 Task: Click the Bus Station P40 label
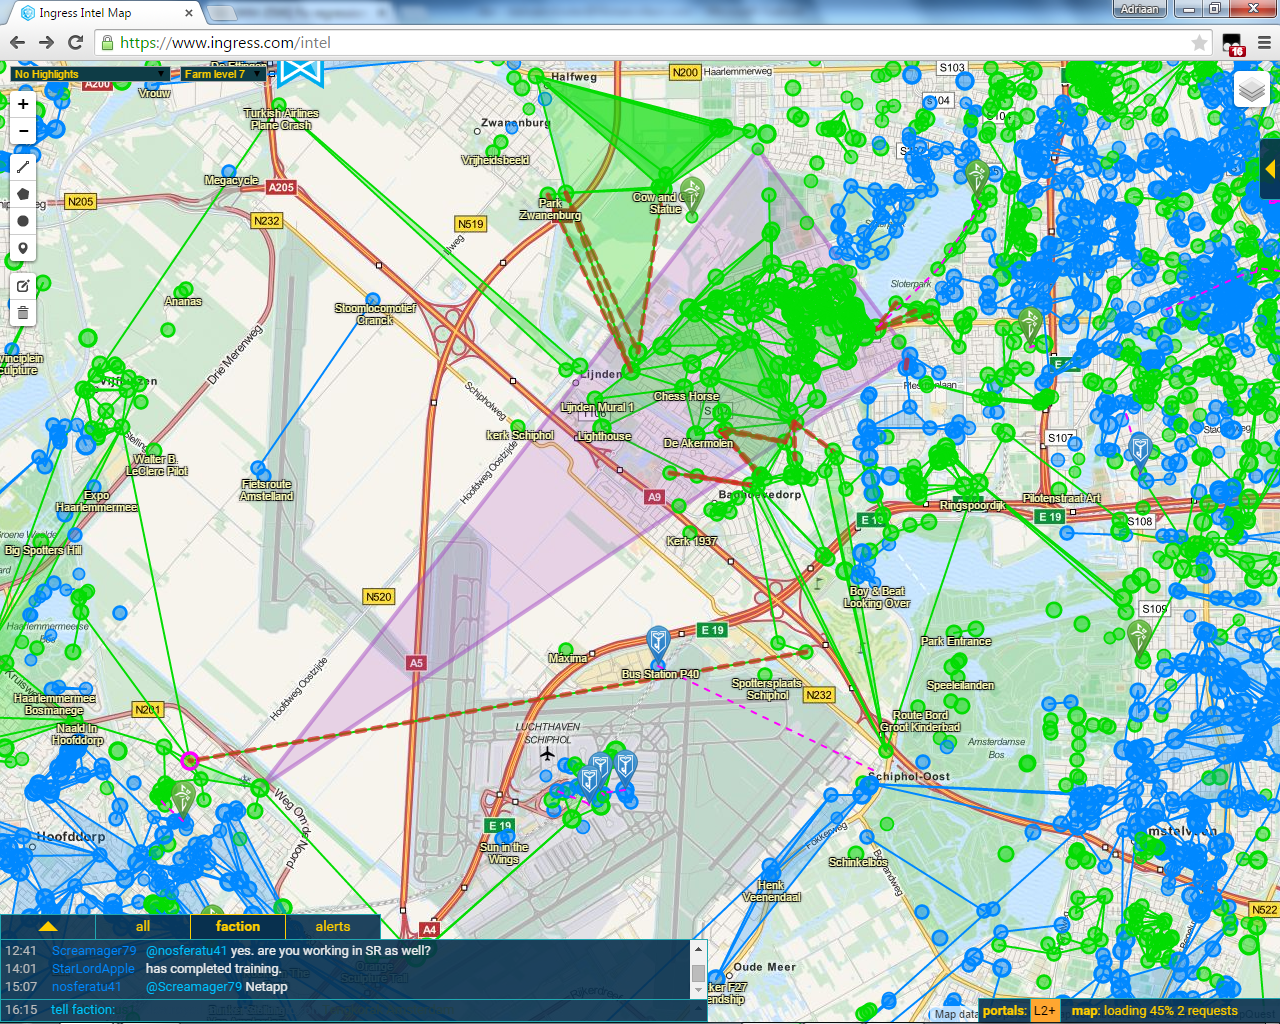660,674
